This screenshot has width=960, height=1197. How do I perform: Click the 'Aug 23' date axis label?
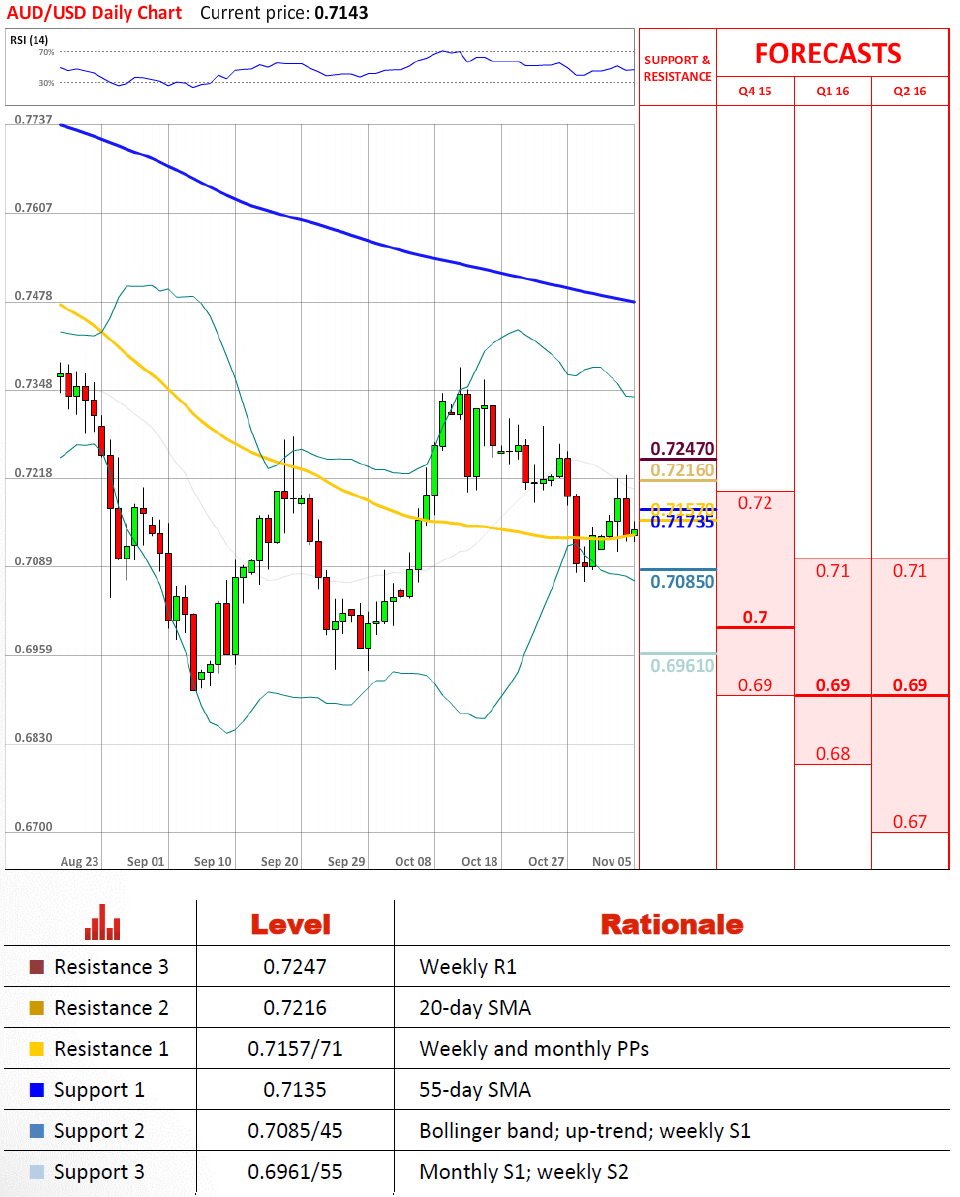point(79,861)
